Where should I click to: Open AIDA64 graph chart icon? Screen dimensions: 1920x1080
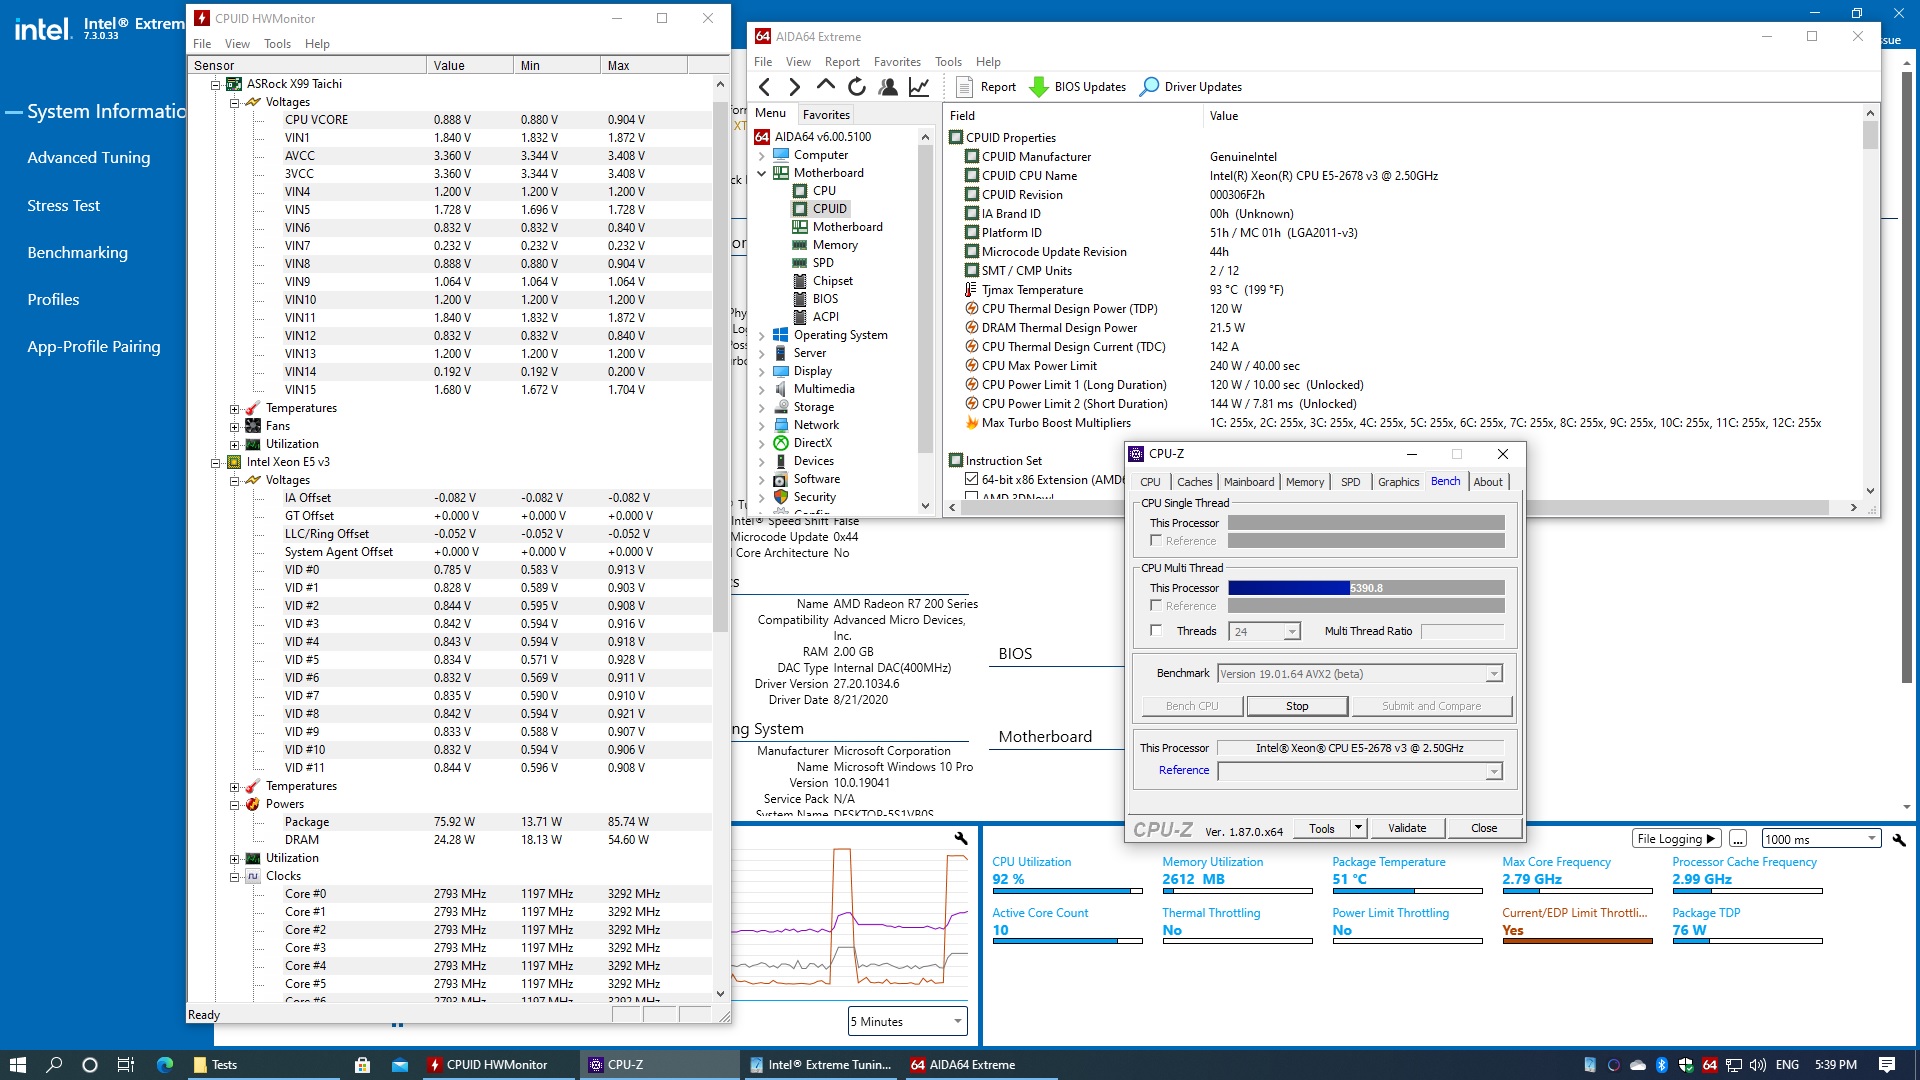tap(919, 87)
